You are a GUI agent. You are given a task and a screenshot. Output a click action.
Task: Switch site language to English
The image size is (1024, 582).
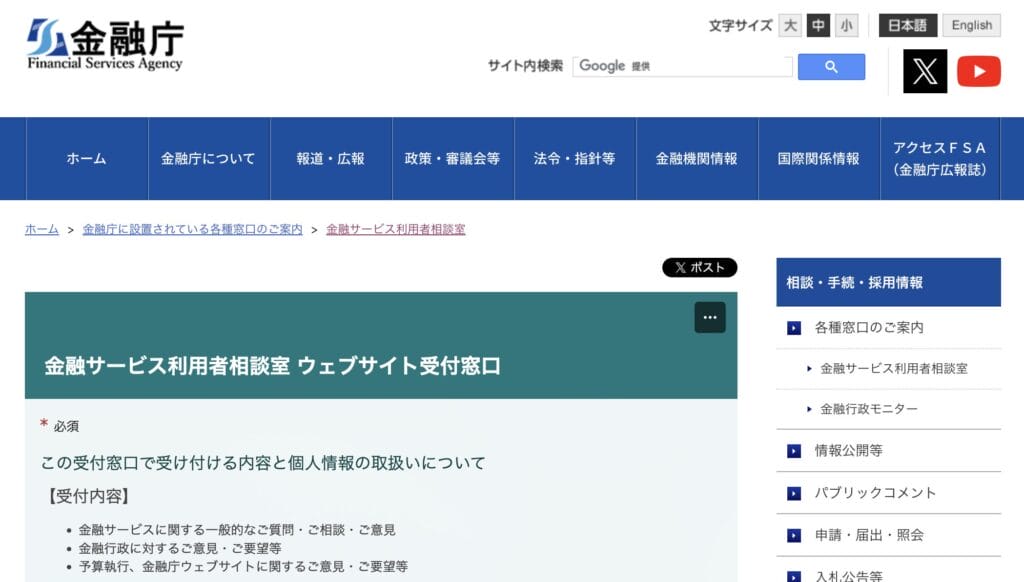971,26
